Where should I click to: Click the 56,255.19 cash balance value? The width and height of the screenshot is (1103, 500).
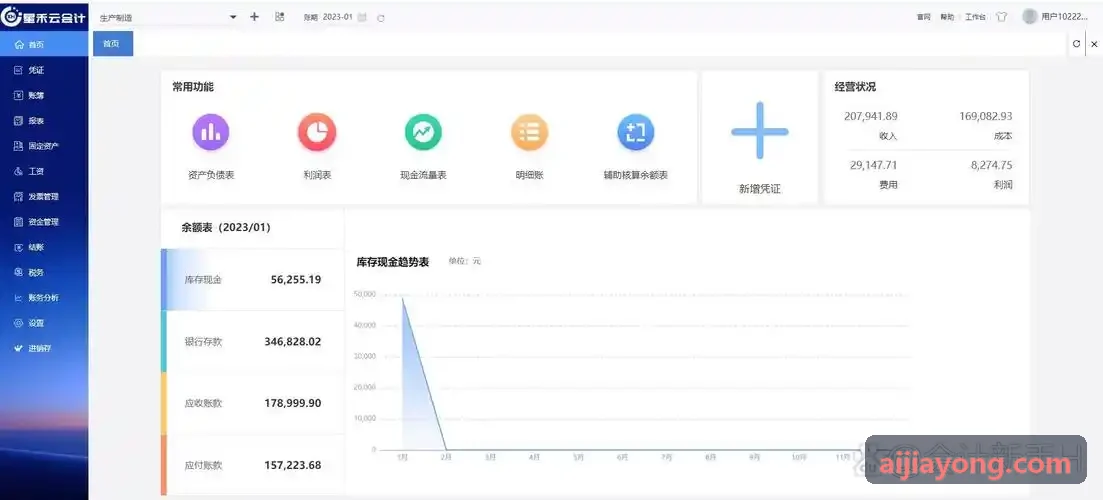click(296, 280)
